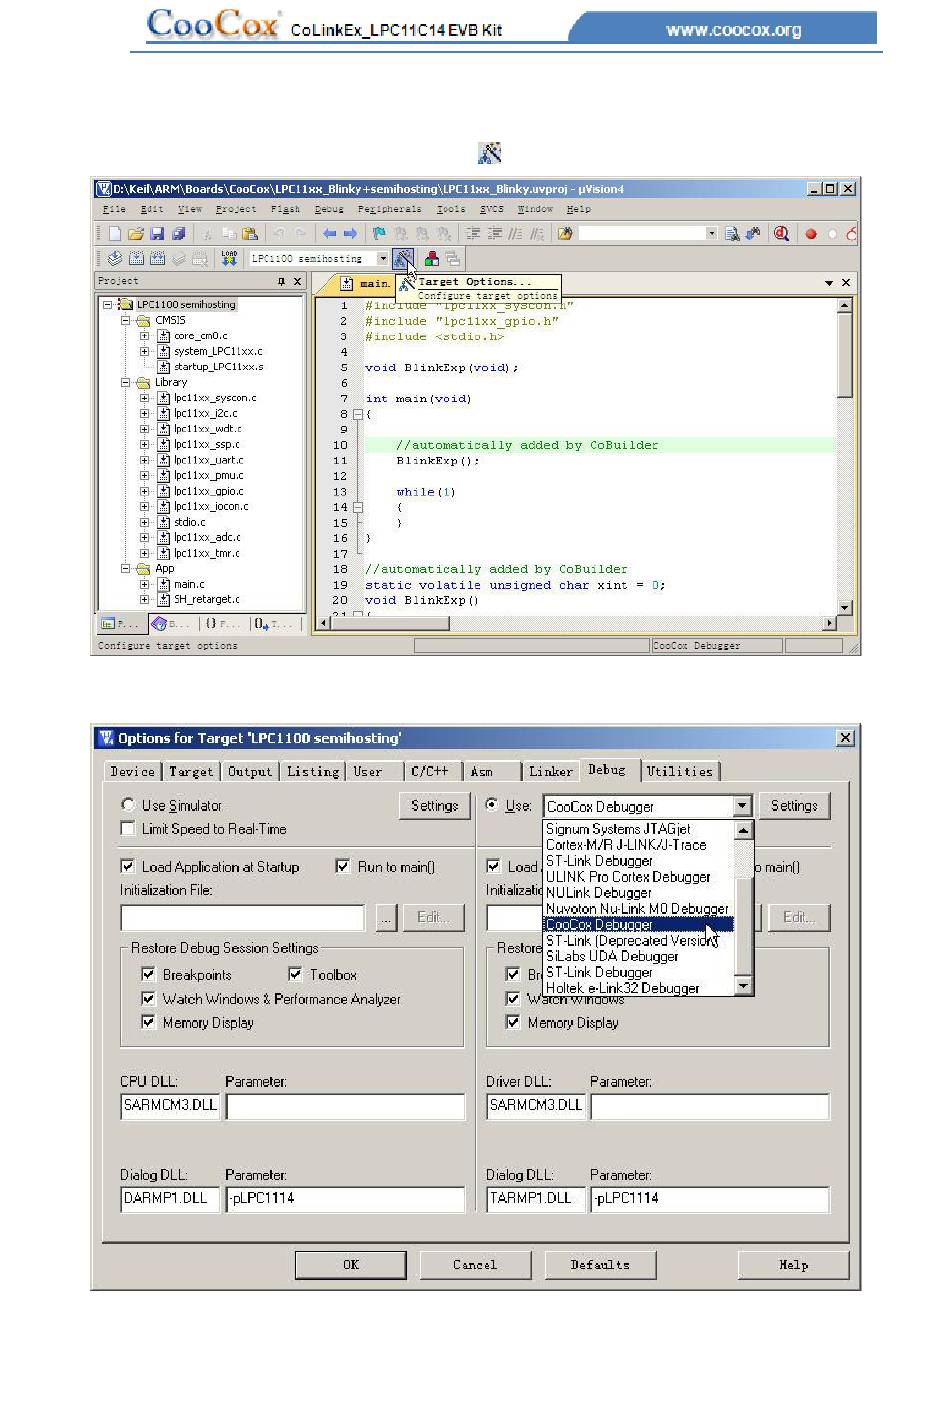Open Manage Components with the colored blocks icon
Viewport: 950px width, 1409px height.
[431, 259]
